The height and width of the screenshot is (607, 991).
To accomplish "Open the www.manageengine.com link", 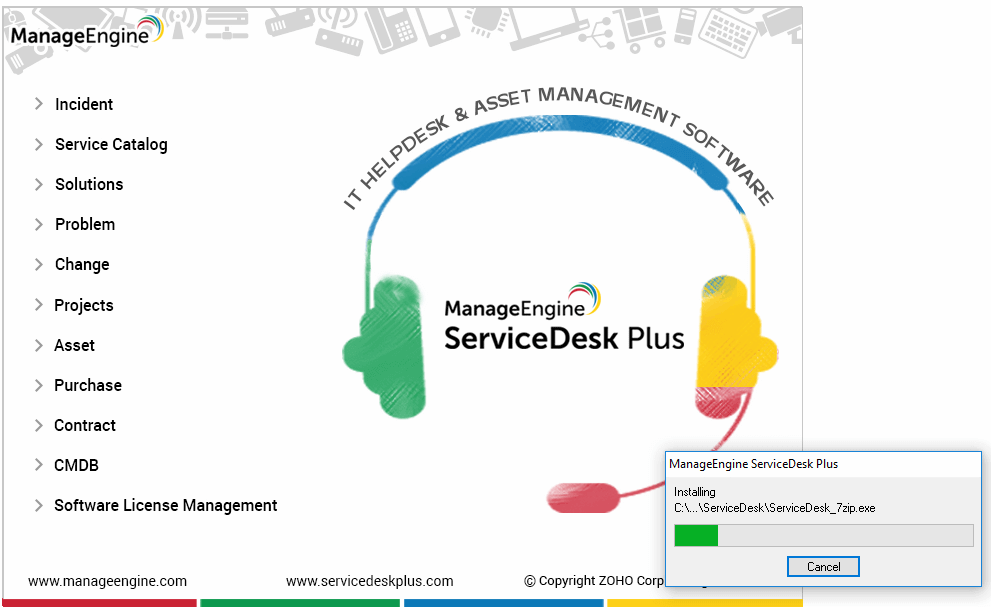I will click(x=107, y=581).
